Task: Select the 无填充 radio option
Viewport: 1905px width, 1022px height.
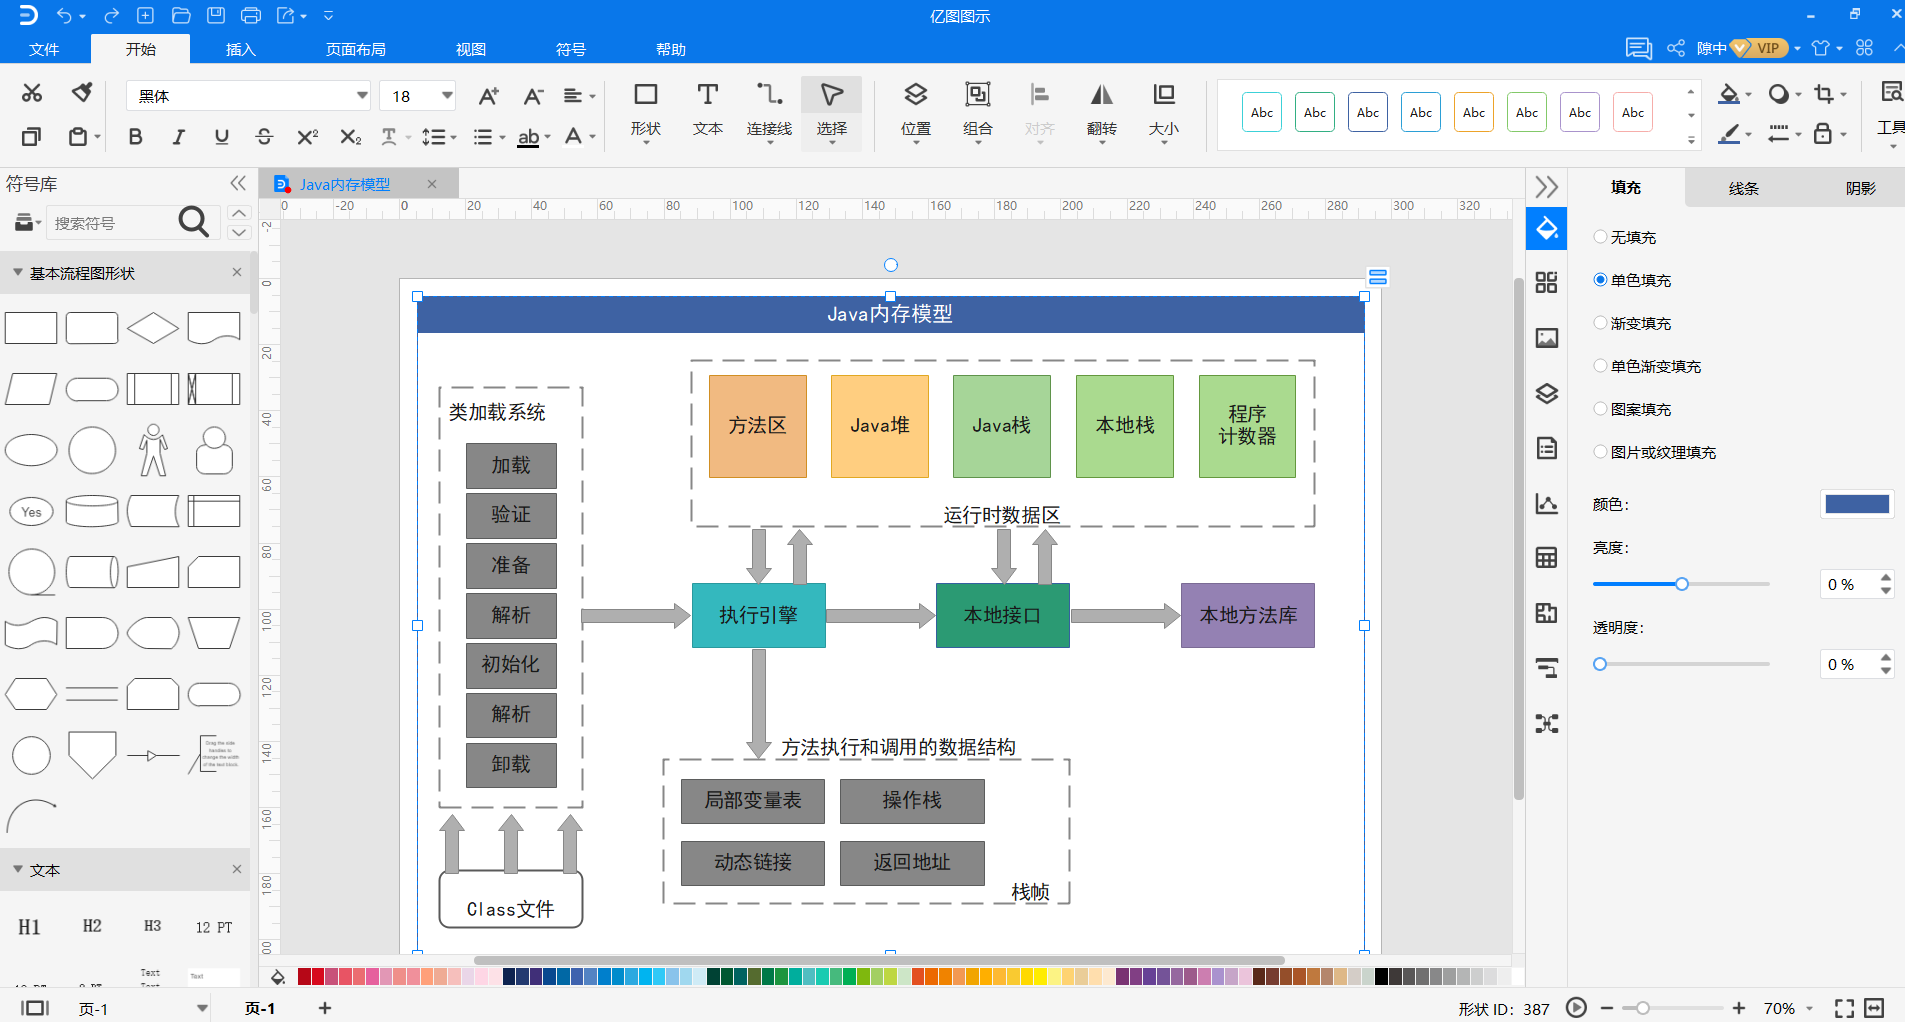Action: pyautogui.click(x=1600, y=237)
